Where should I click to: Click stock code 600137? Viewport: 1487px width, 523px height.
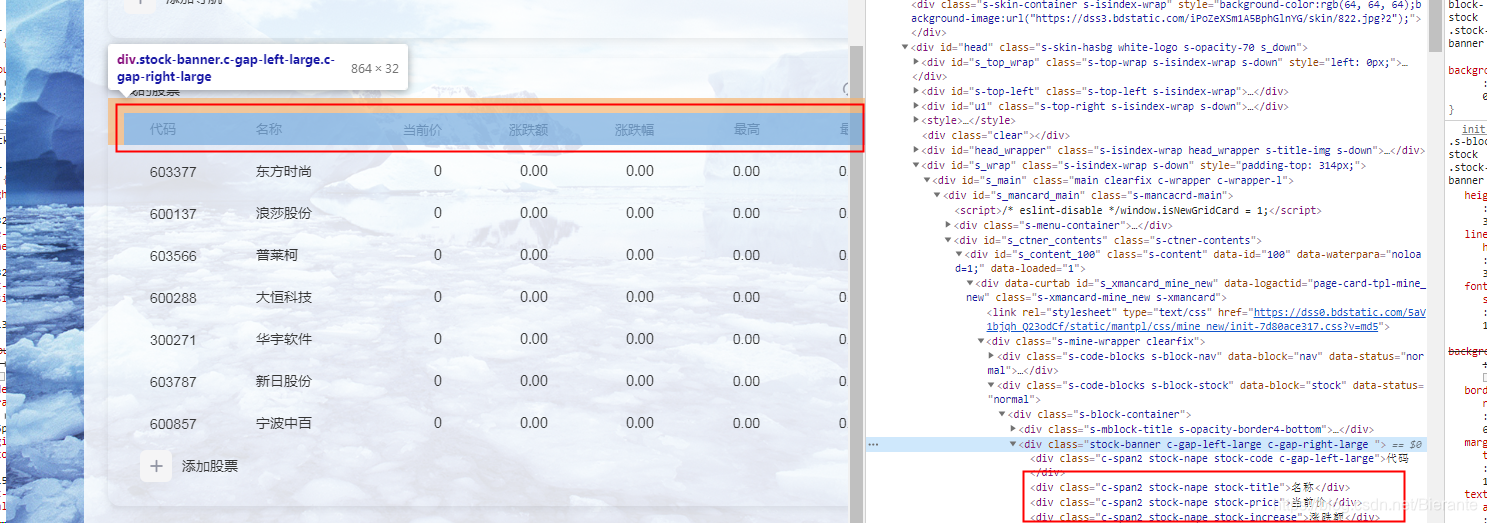pos(174,213)
